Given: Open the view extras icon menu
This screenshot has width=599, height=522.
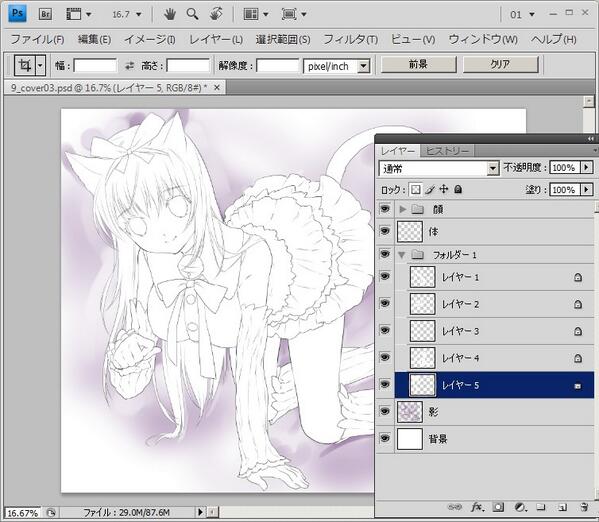Looking at the screenshot, I should click(x=78, y=15).
